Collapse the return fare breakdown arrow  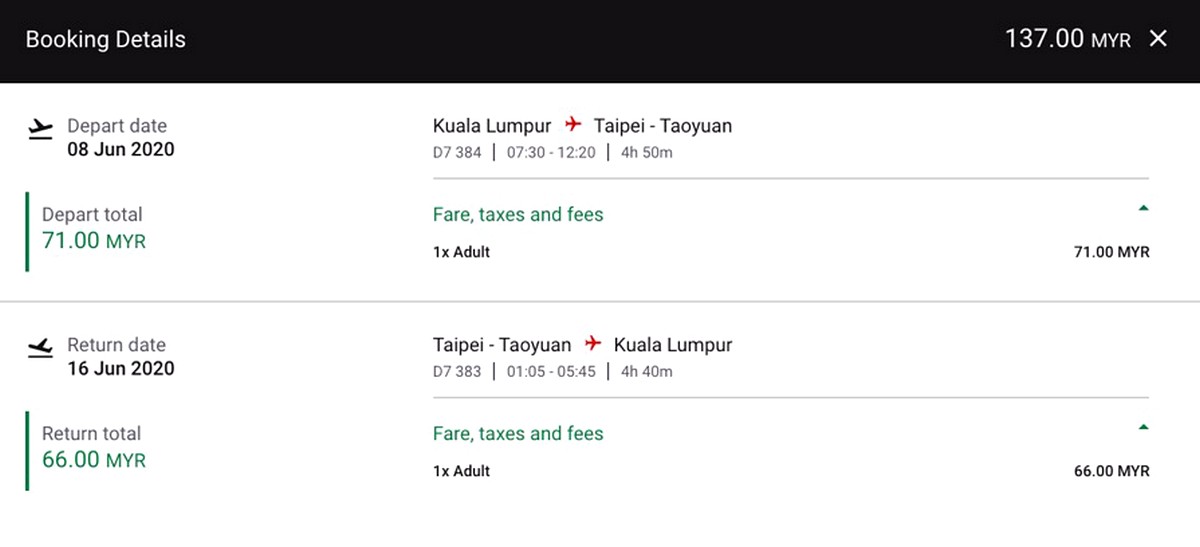(x=1143, y=428)
